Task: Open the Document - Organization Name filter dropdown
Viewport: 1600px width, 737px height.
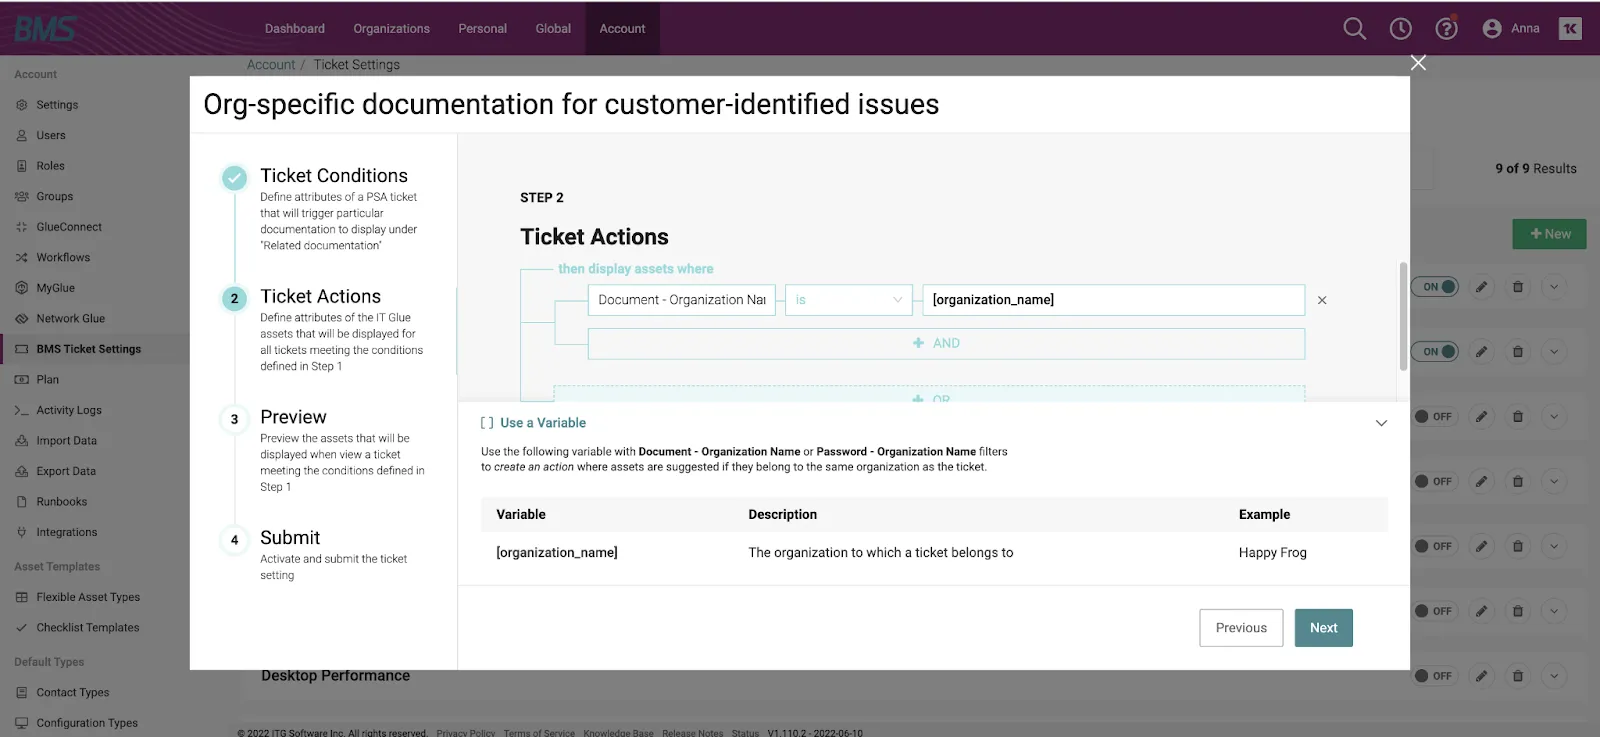Action: coord(681,300)
